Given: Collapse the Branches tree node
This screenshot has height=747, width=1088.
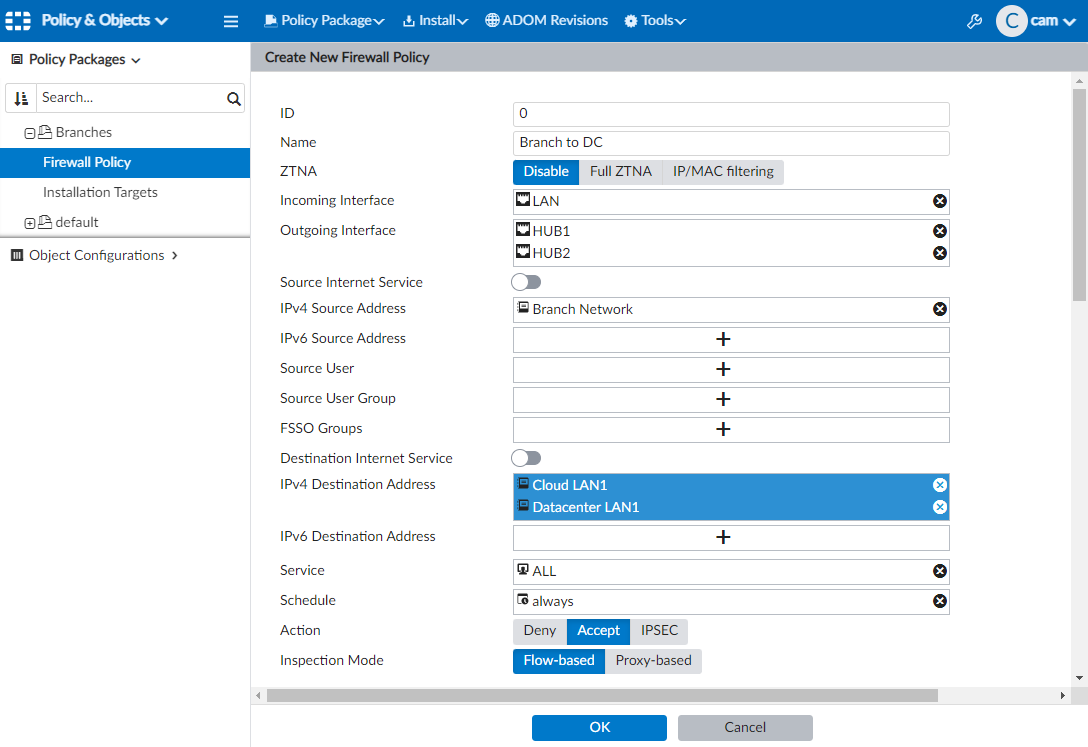Looking at the screenshot, I should pyautogui.click(x=30, y=133).
